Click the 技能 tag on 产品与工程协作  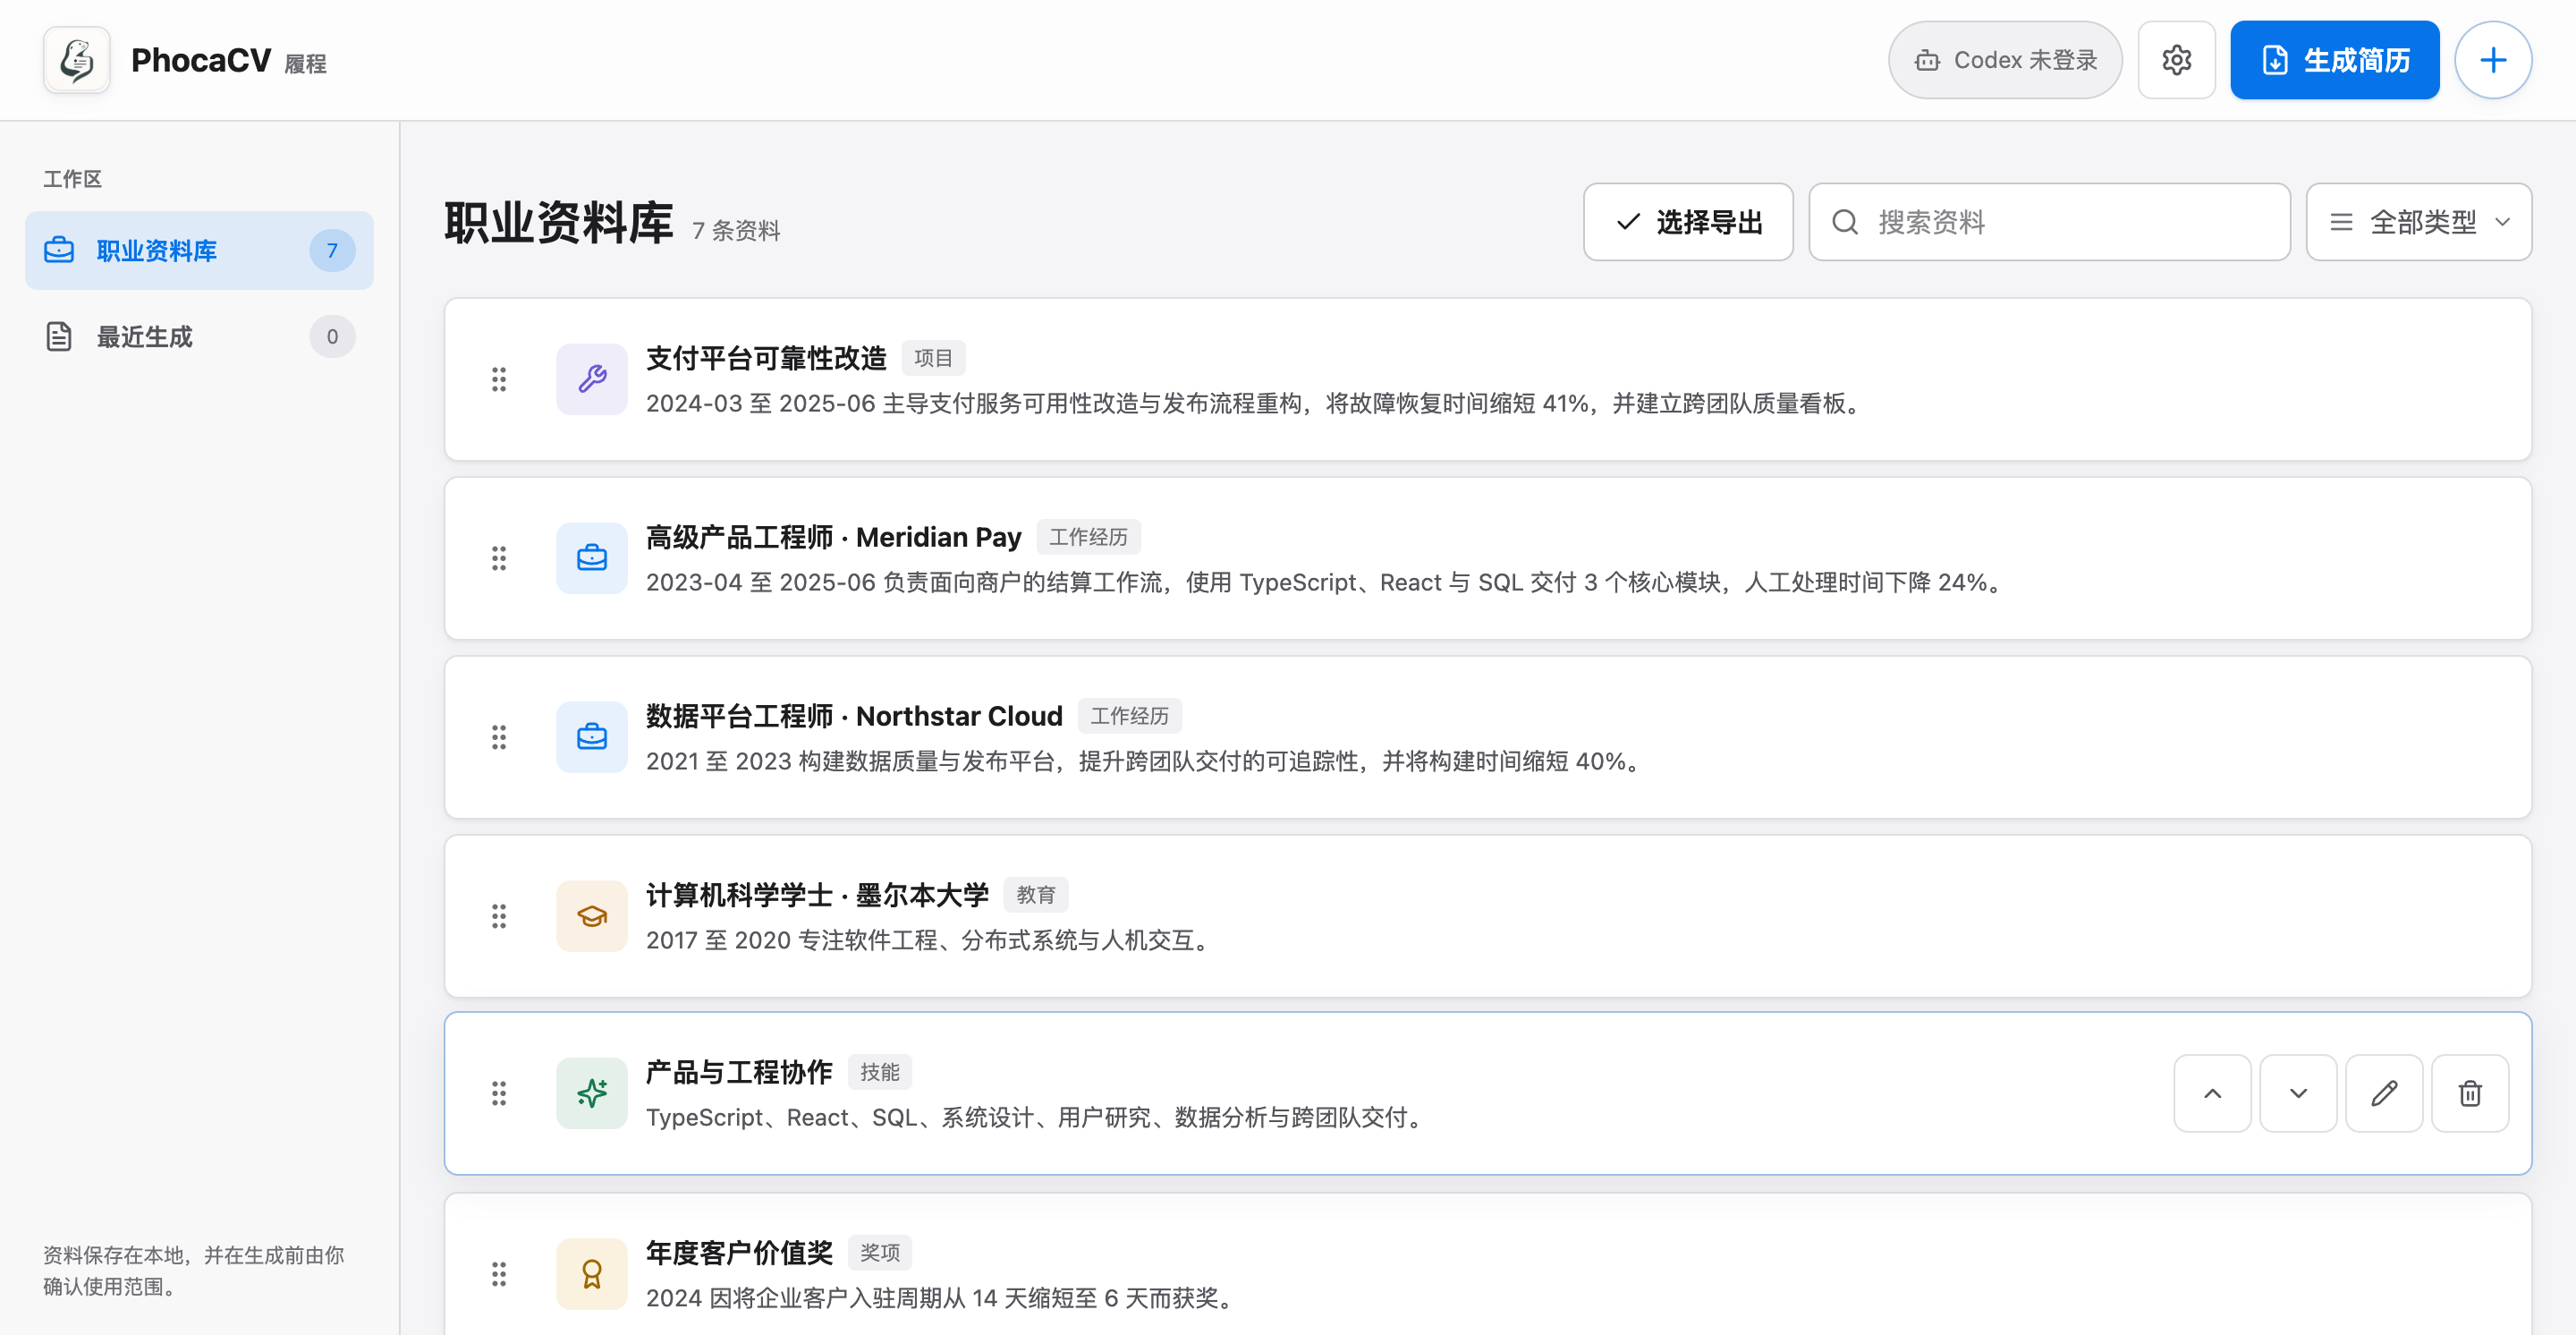tap(880, 1072)
